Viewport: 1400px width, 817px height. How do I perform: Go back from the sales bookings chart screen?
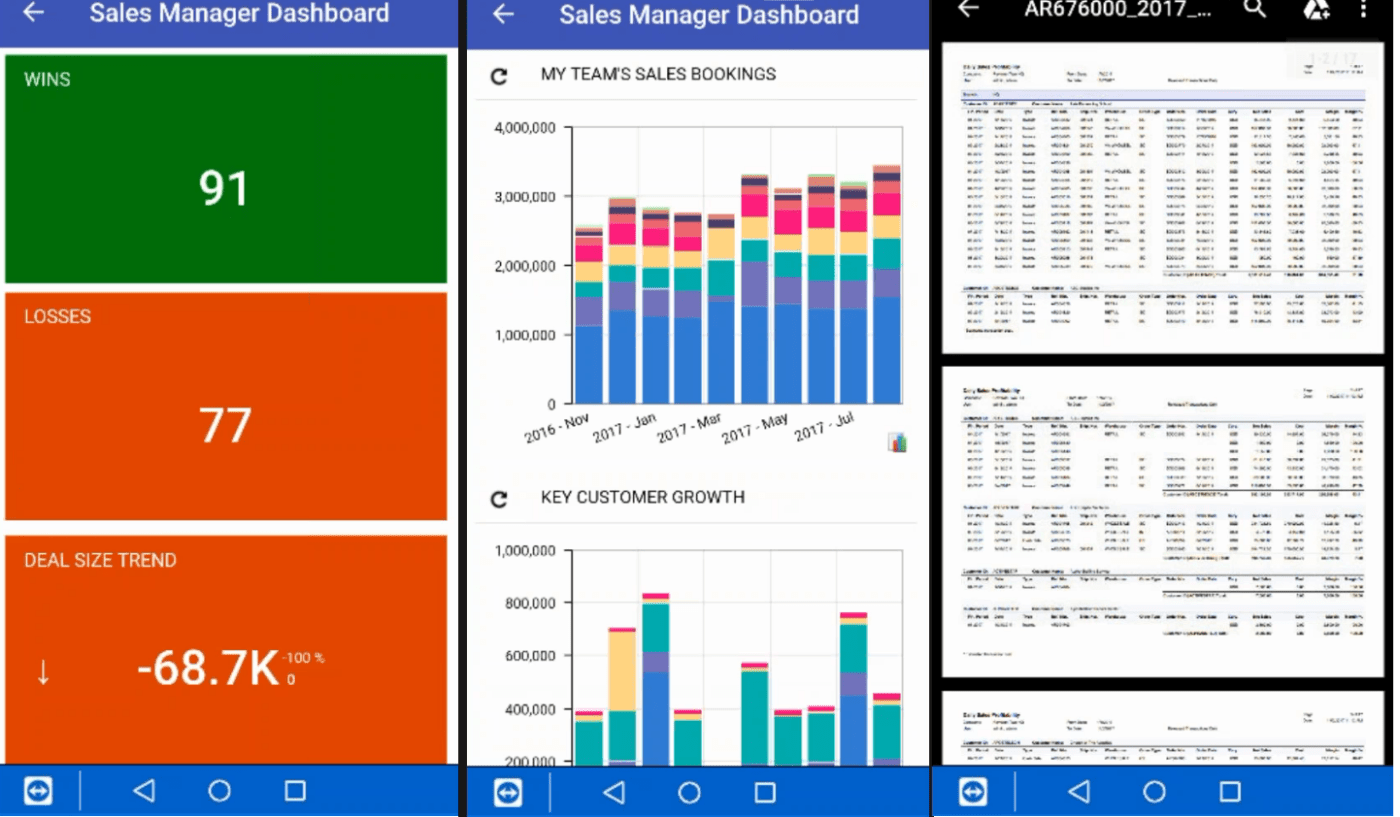tap(503, 14)
